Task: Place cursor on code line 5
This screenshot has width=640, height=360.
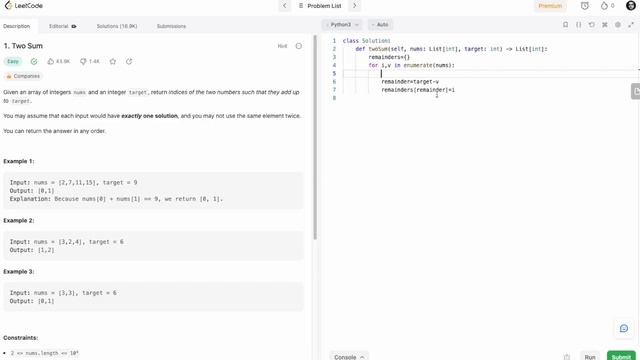Action: pos(490,73)
